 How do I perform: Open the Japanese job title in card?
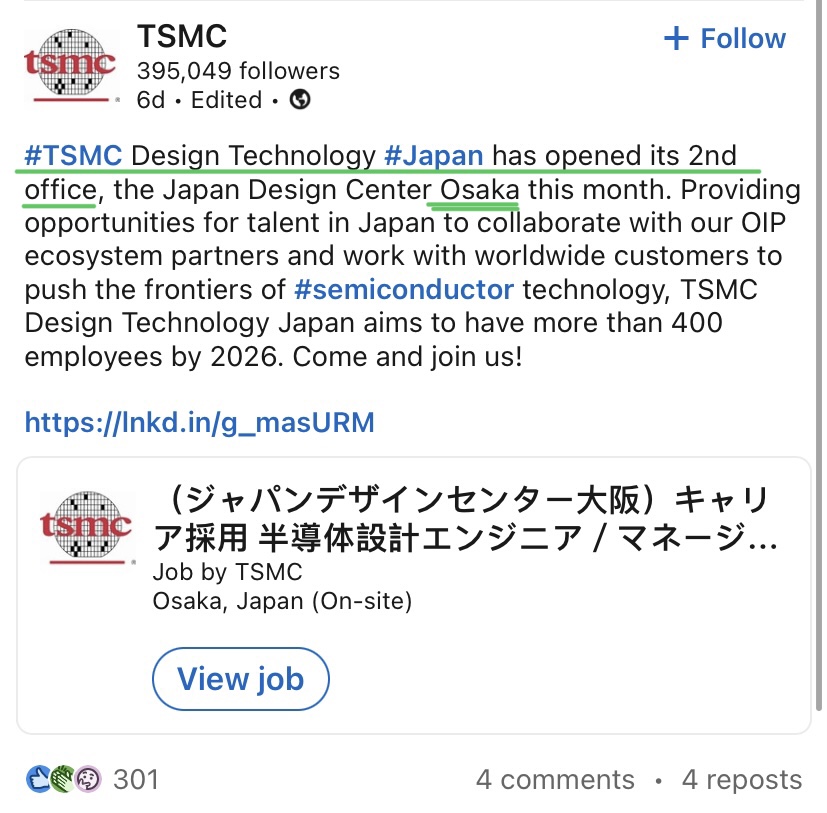(x=466, y=518)
